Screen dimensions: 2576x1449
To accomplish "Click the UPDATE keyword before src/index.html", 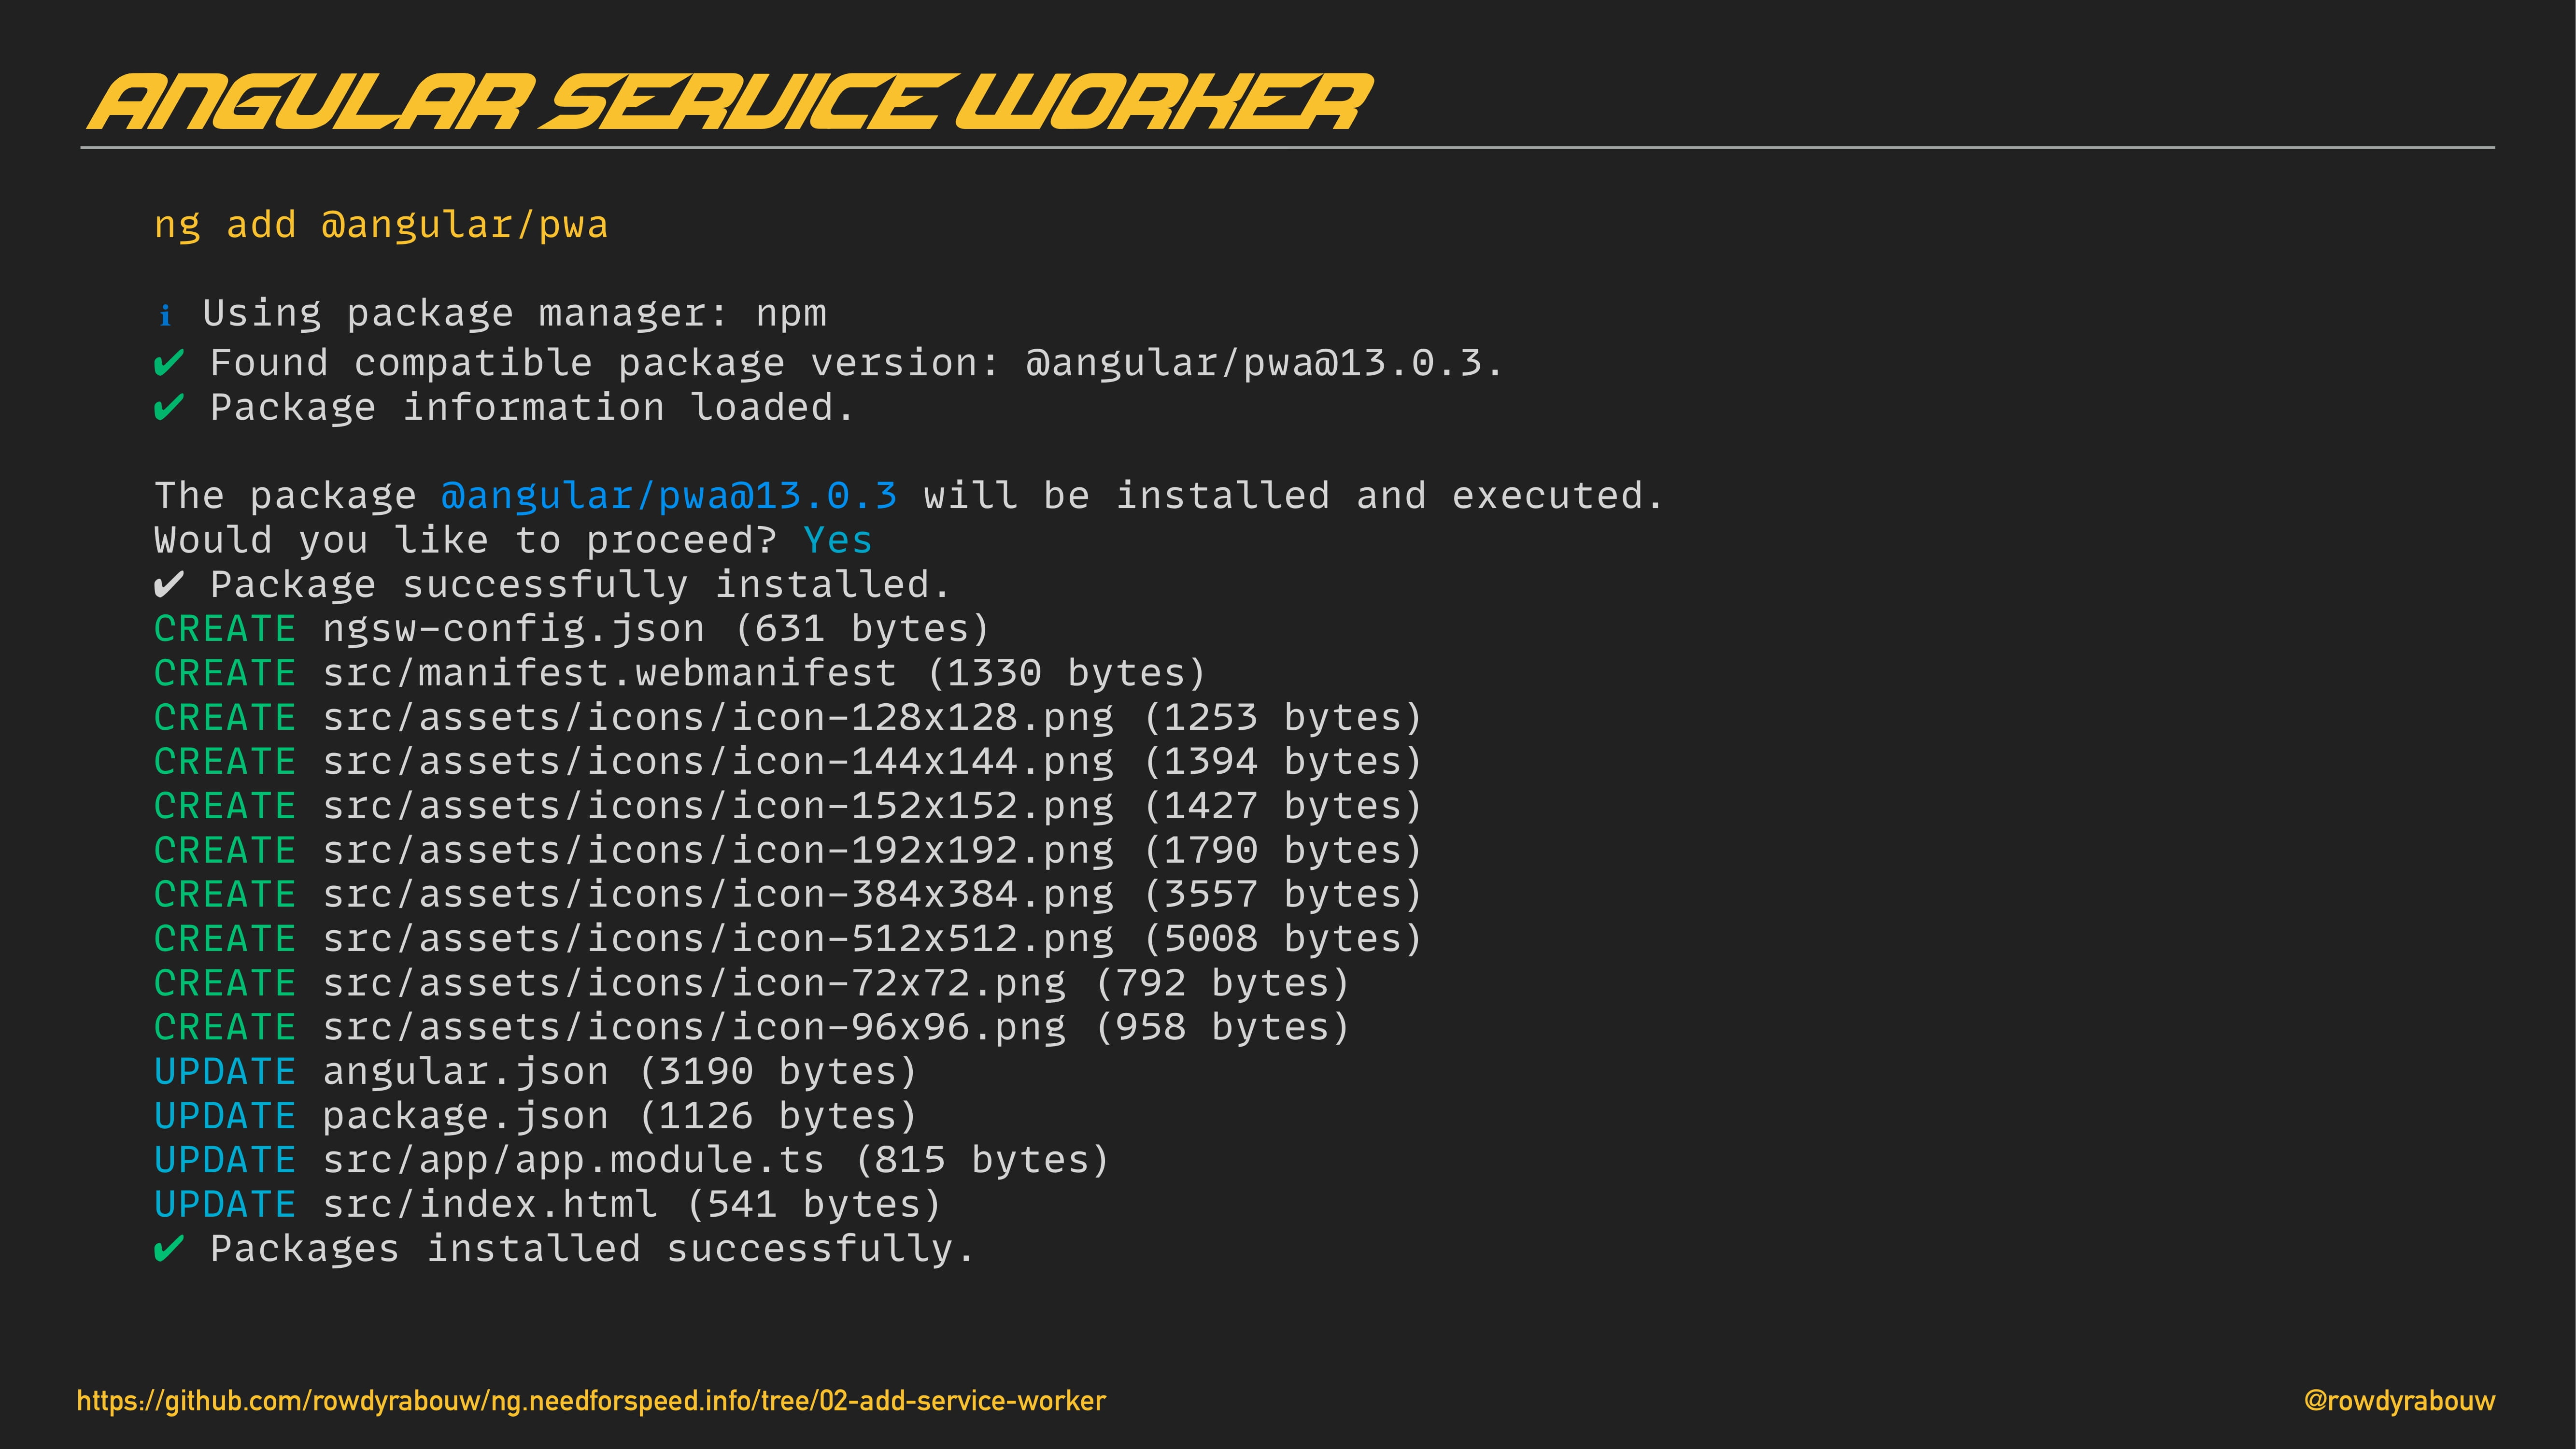I will 225,1204.
